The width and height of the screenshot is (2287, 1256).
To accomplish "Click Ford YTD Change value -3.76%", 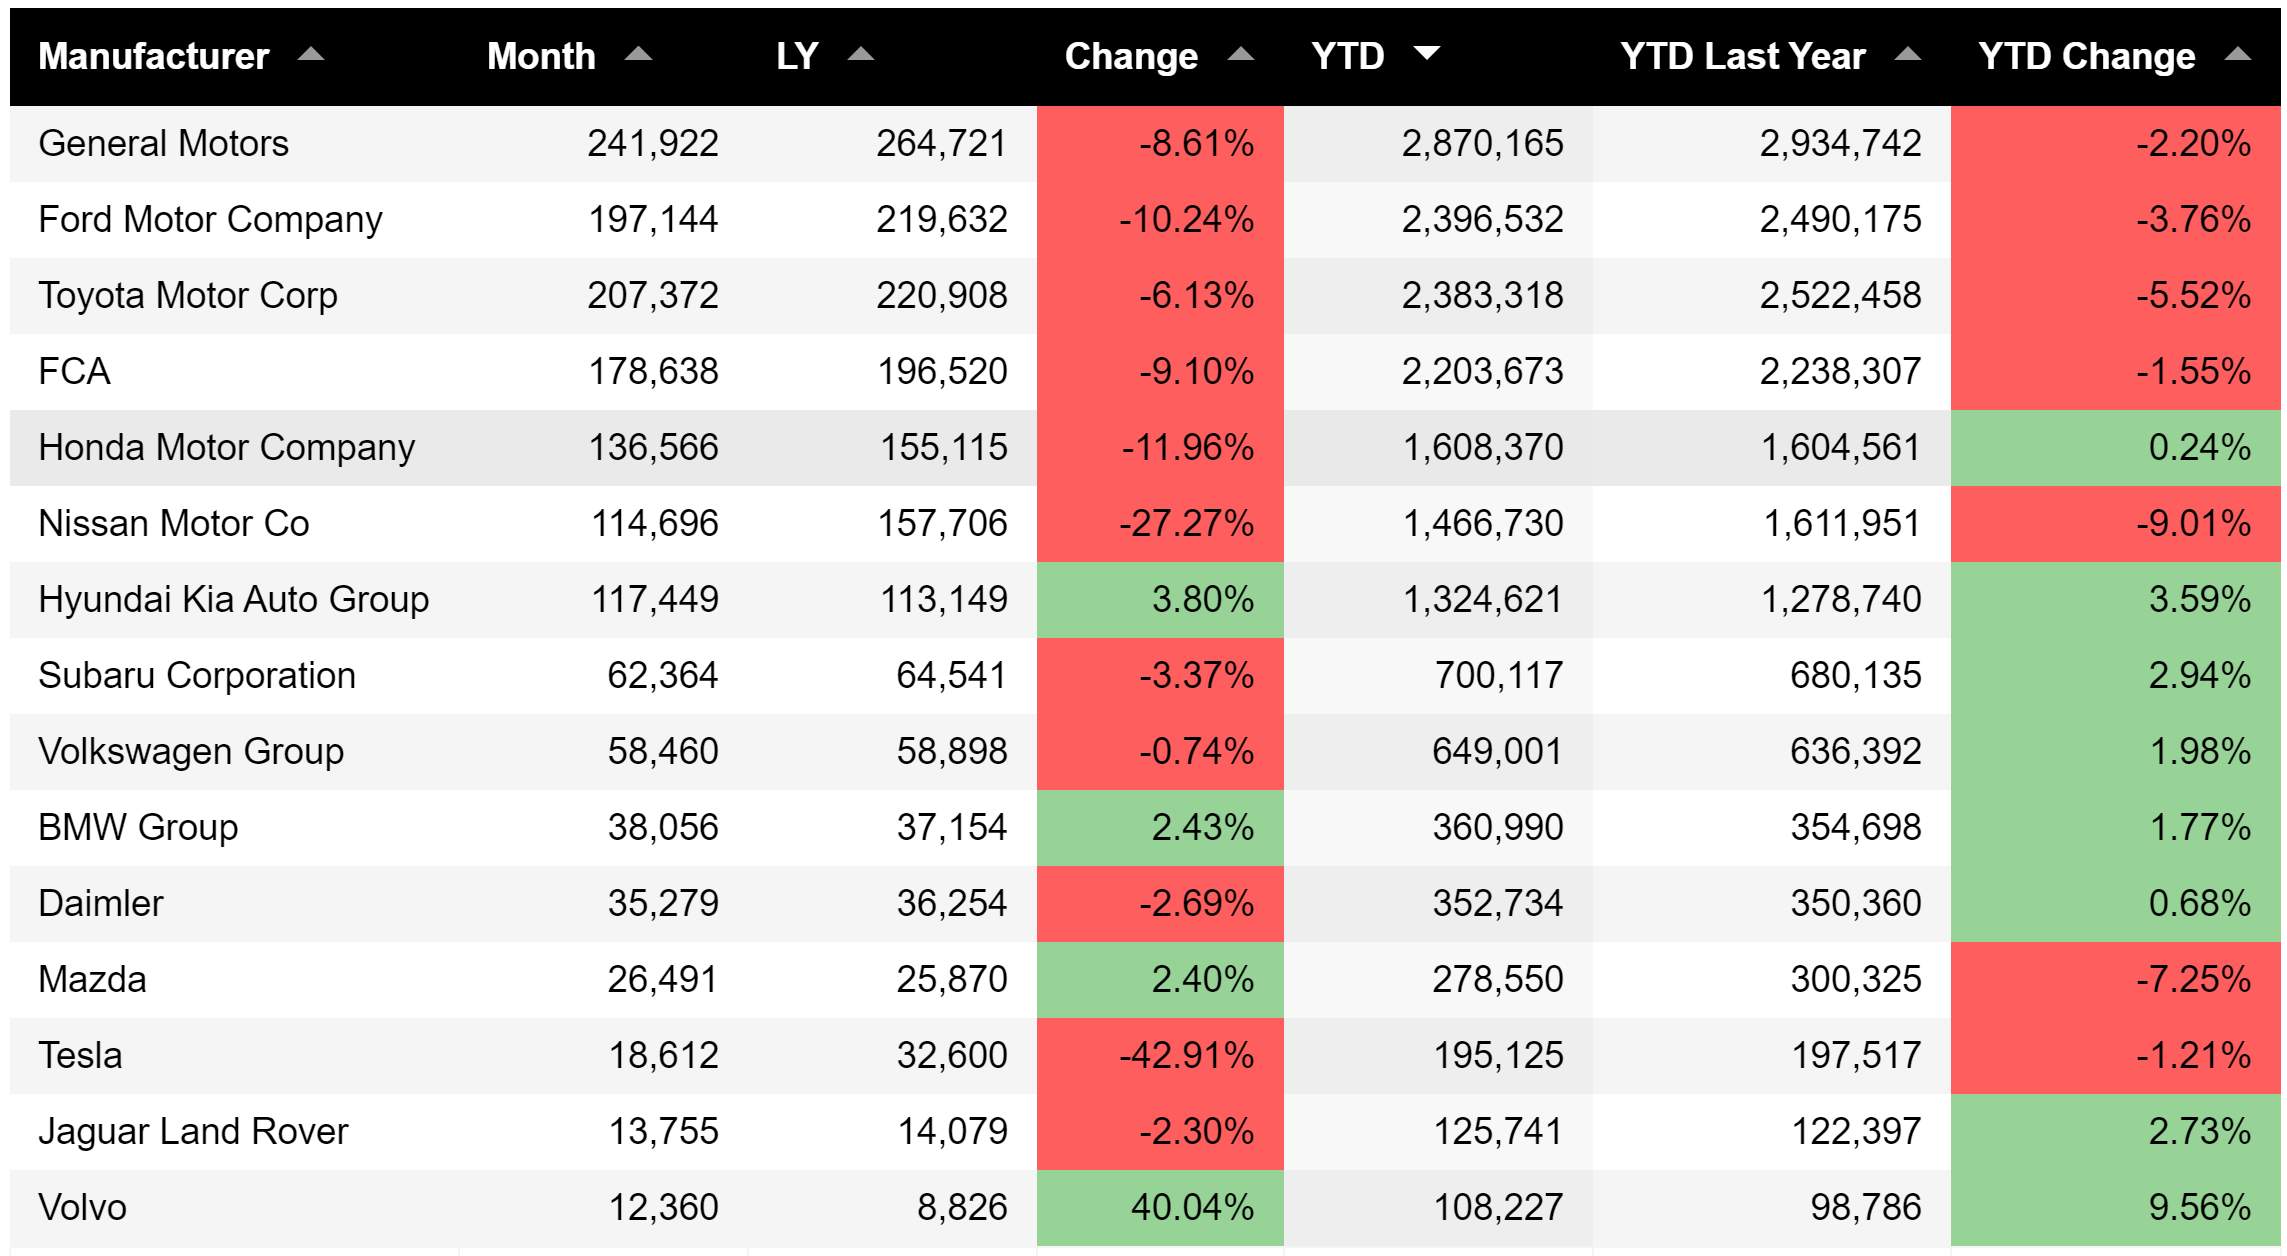I will tap(2193, 219).
